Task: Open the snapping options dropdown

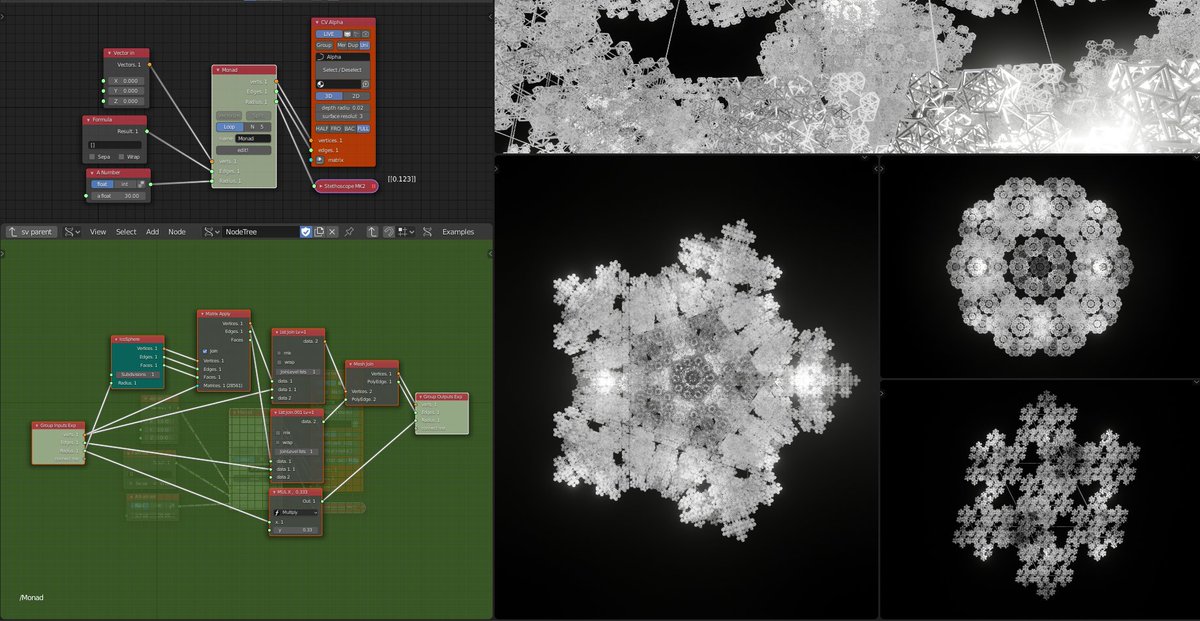Action: pyautogui.click(x=406, y=231)
